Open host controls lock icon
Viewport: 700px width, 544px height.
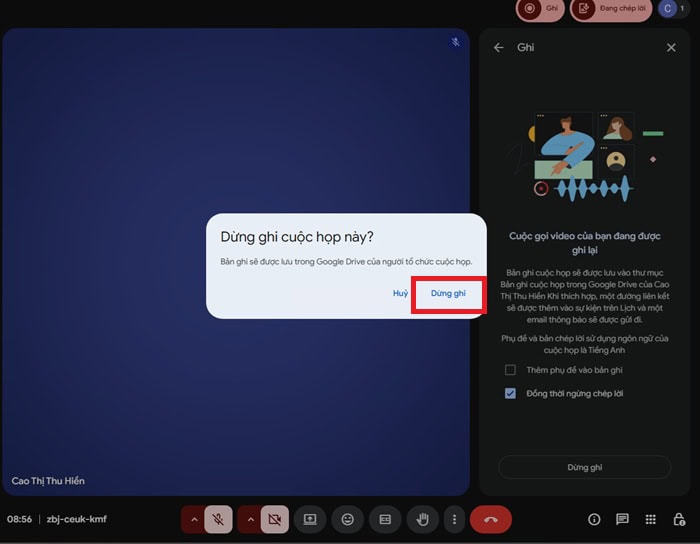tap(680, 519)
